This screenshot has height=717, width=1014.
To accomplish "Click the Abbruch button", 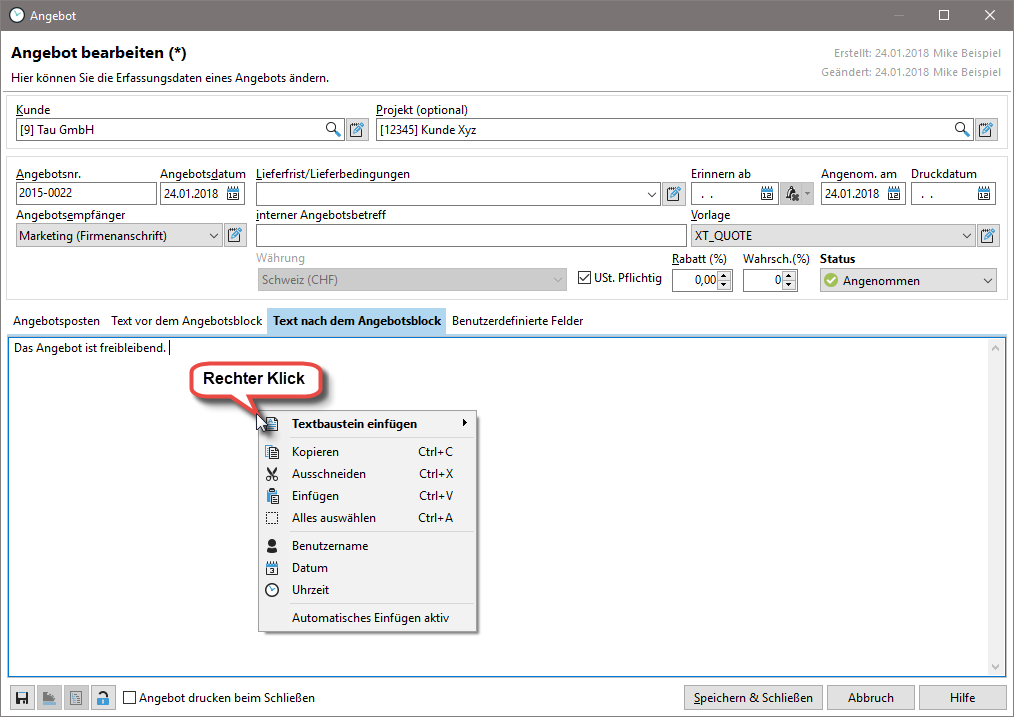I will (x=870, y=697).
